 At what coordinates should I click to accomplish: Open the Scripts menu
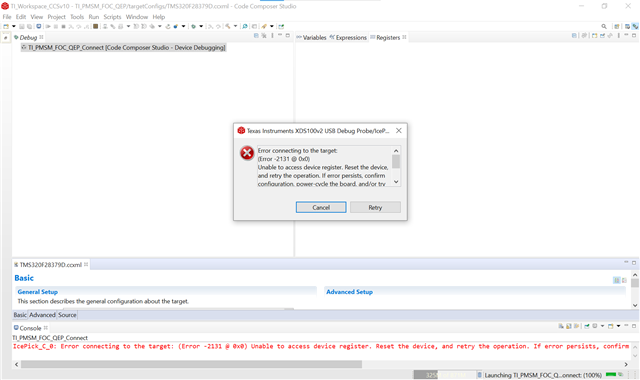click(x=112, y=17)
